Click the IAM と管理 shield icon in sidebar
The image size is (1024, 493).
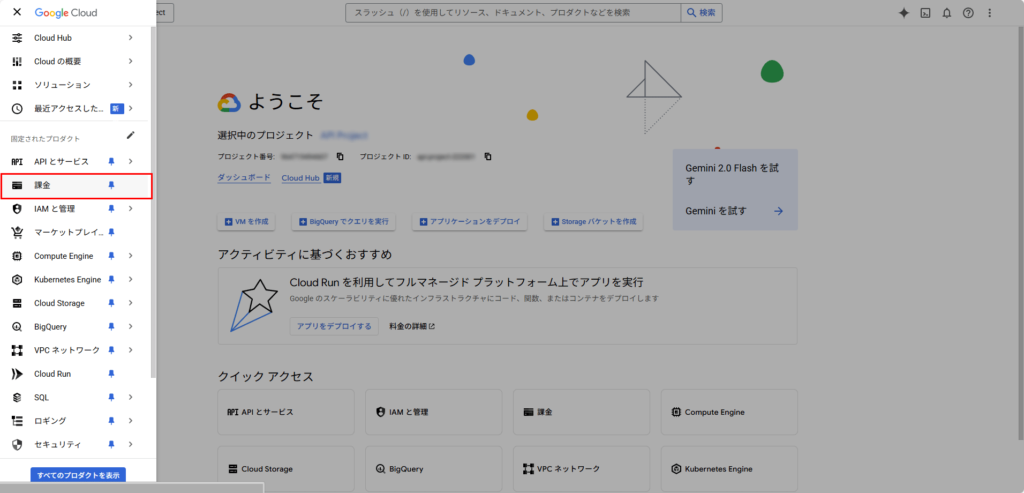18,209
